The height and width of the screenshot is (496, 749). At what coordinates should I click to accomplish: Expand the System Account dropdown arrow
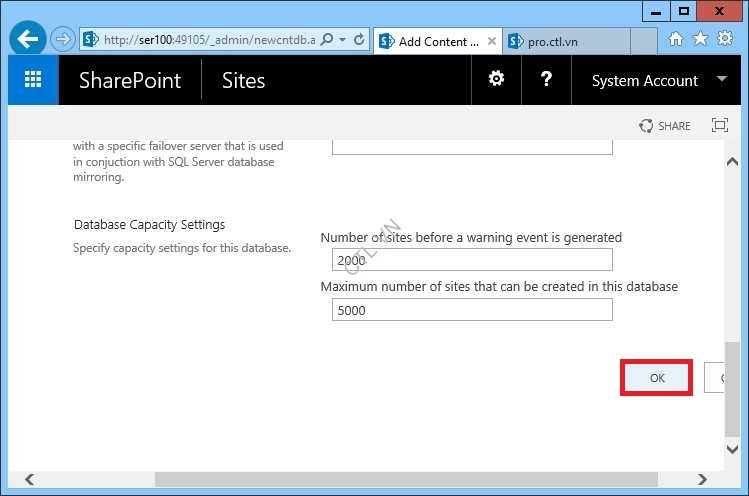[722, 78]
